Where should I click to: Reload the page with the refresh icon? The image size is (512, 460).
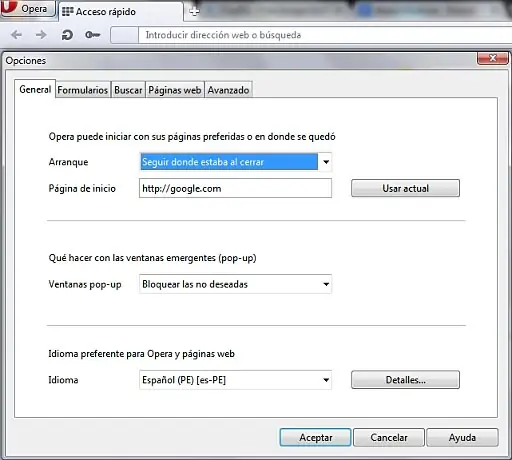(x=67, y=35)
